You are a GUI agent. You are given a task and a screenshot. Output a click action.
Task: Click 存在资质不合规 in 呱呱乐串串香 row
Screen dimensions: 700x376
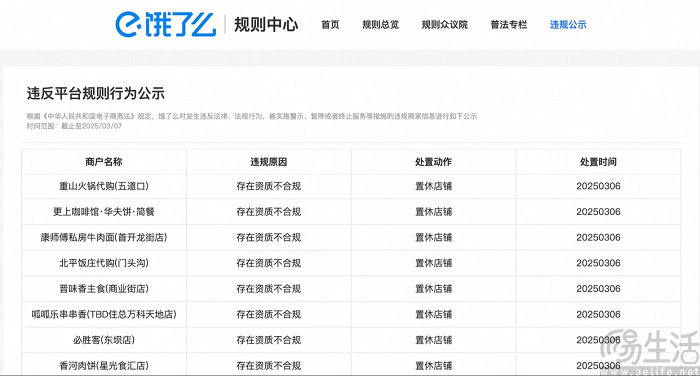[268, 314]
